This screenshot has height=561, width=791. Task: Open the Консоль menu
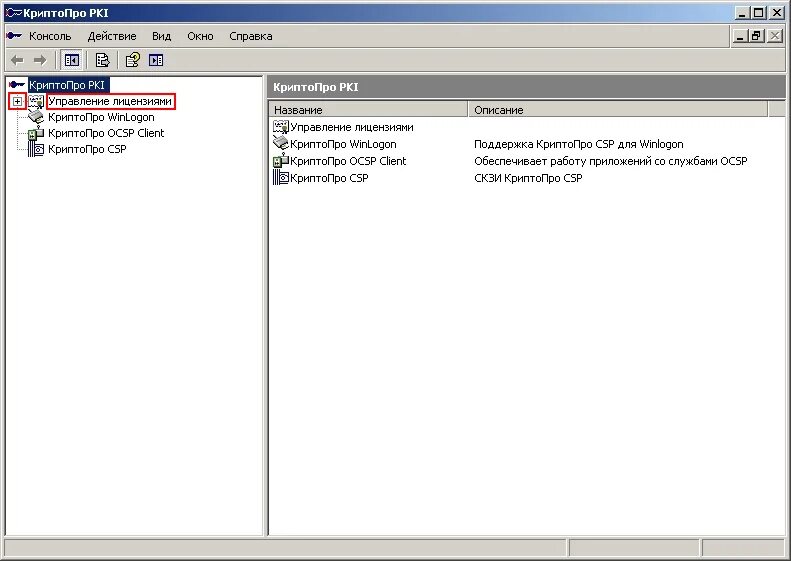[50, 36]
